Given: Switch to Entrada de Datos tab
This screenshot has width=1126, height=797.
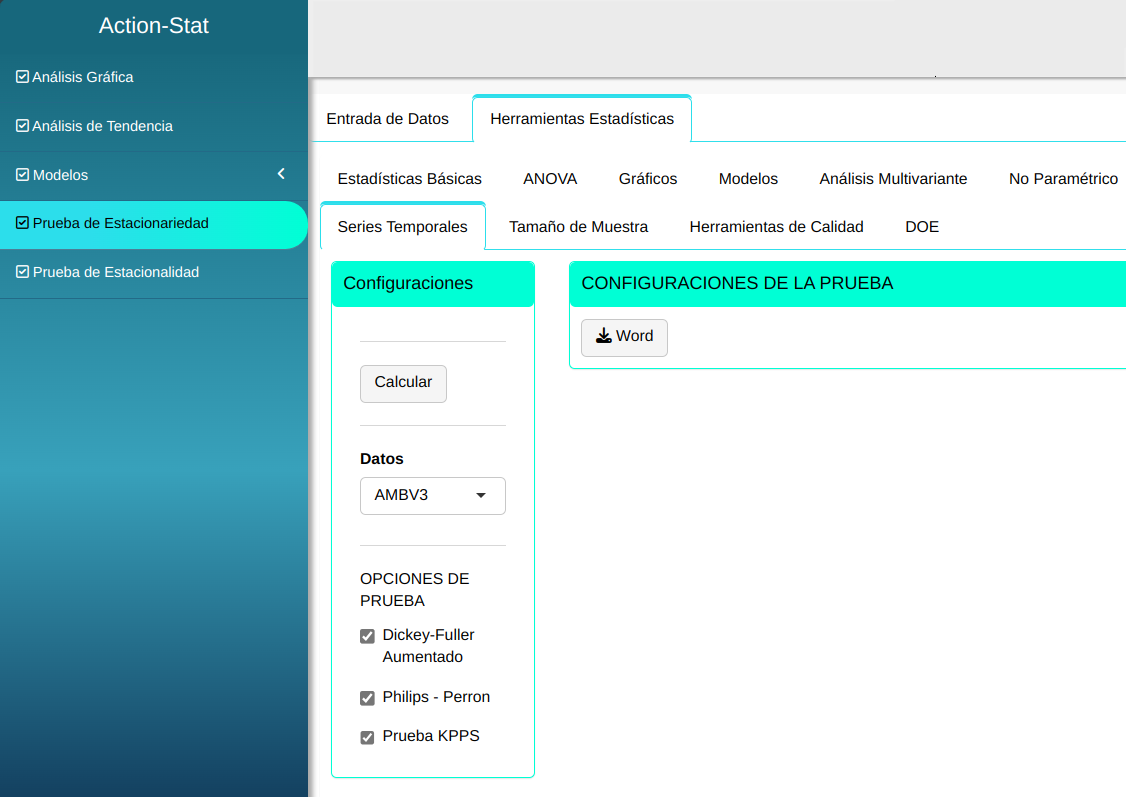Looking at the screenshot, I should click(x=387, y=119).
